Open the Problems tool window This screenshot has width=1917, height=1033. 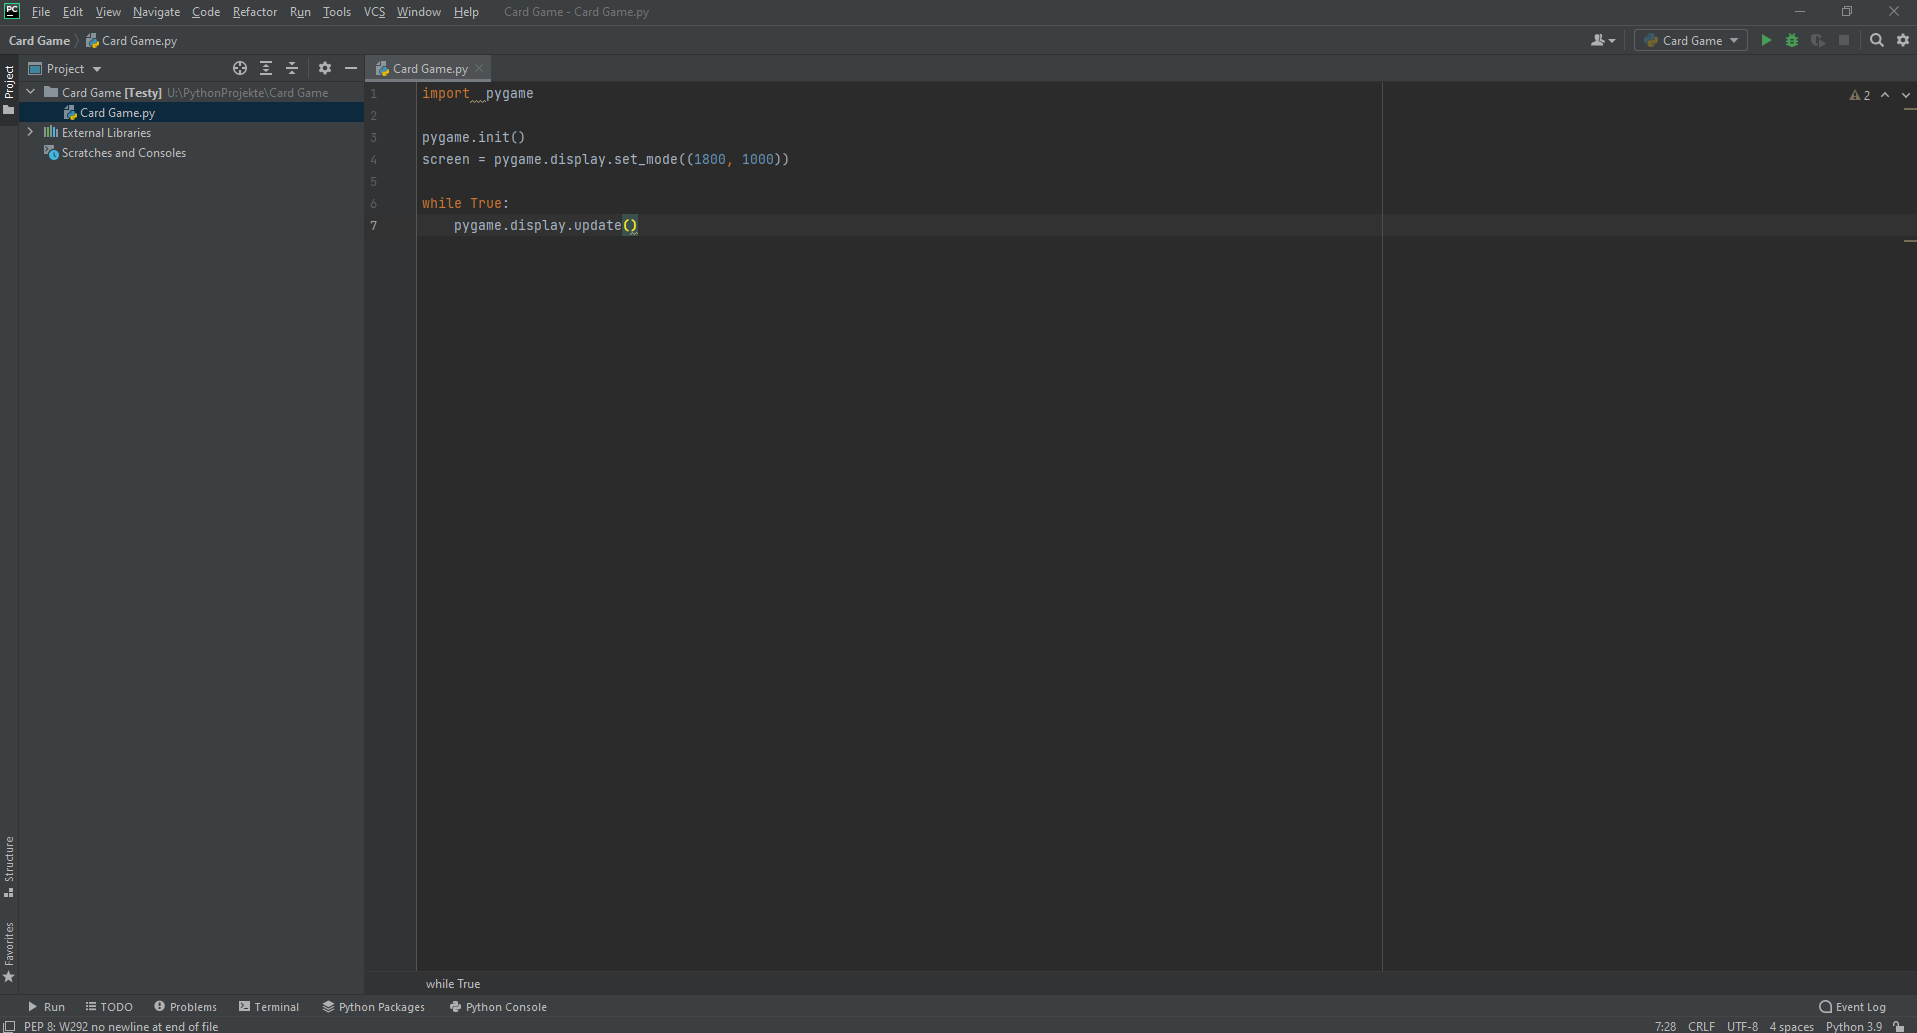click(x=185, y=1007)
